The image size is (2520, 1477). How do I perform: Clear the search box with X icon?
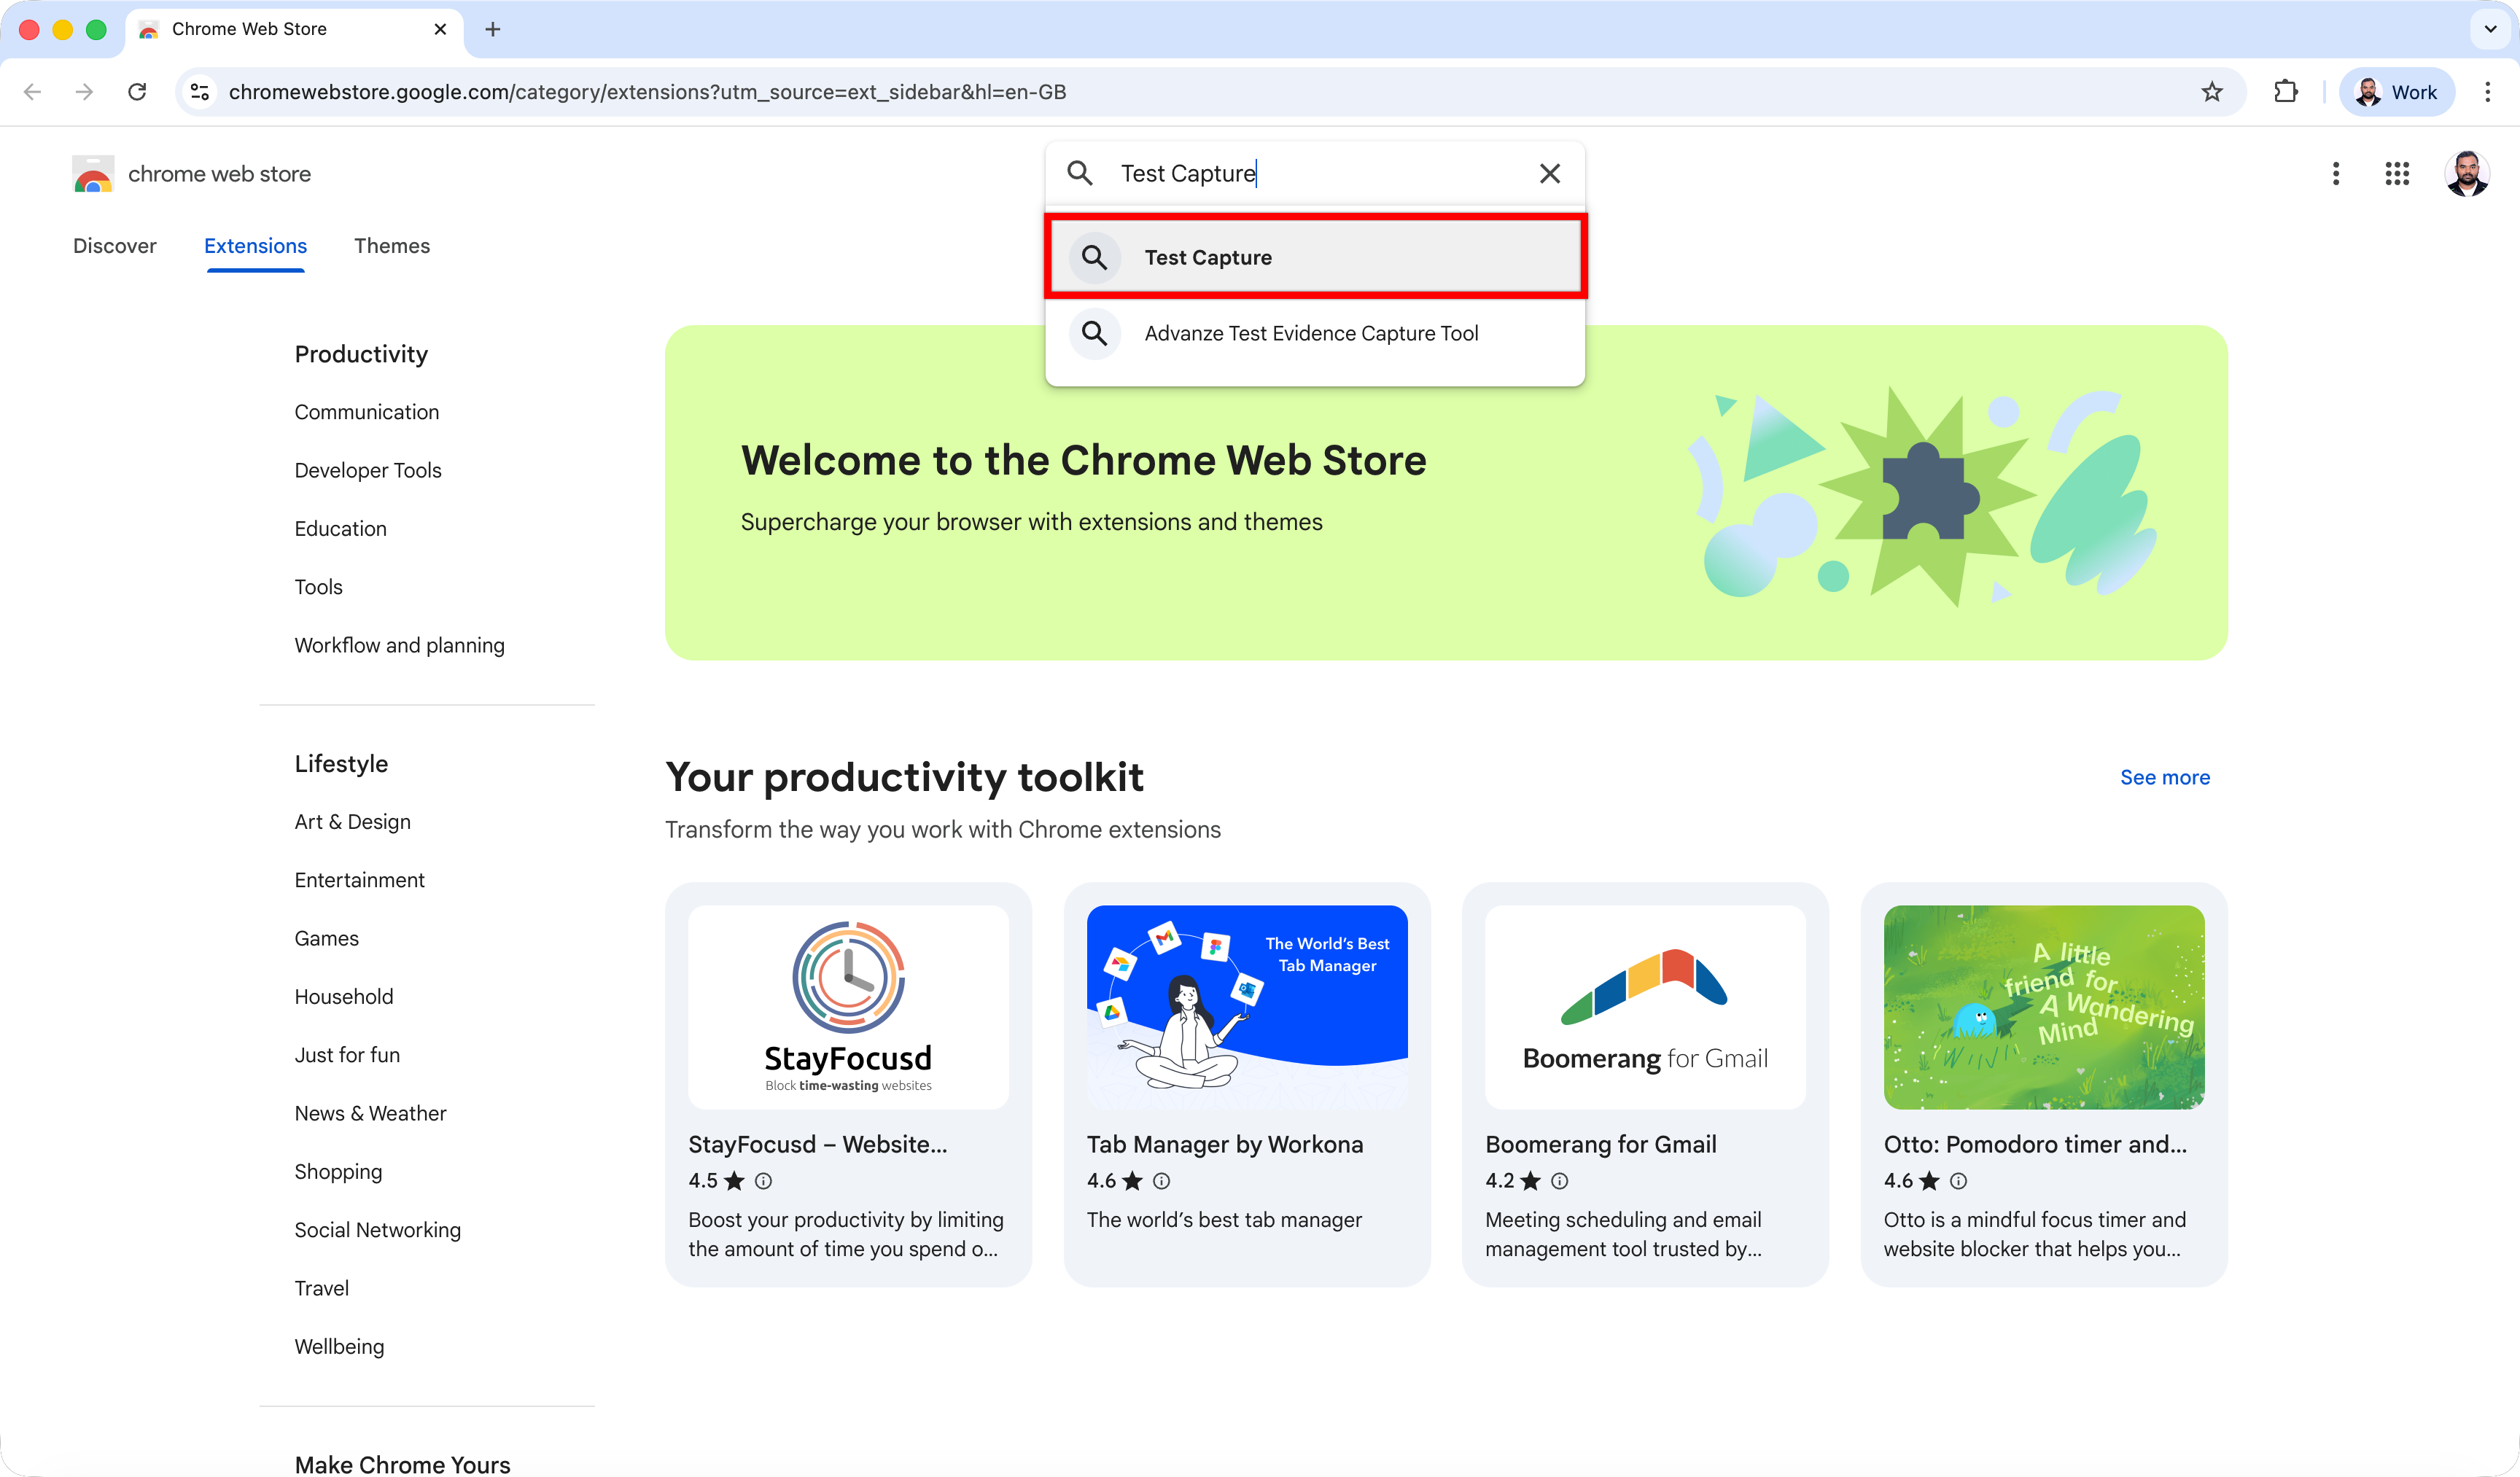1549,174
